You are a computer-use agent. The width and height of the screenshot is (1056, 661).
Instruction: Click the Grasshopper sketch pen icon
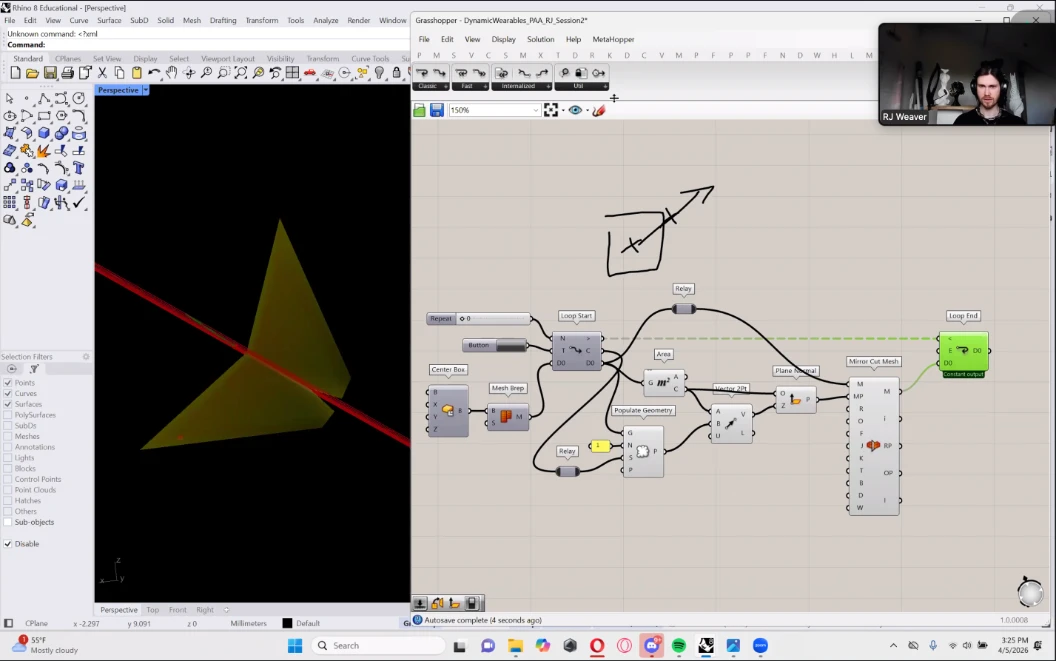(599, 110)
